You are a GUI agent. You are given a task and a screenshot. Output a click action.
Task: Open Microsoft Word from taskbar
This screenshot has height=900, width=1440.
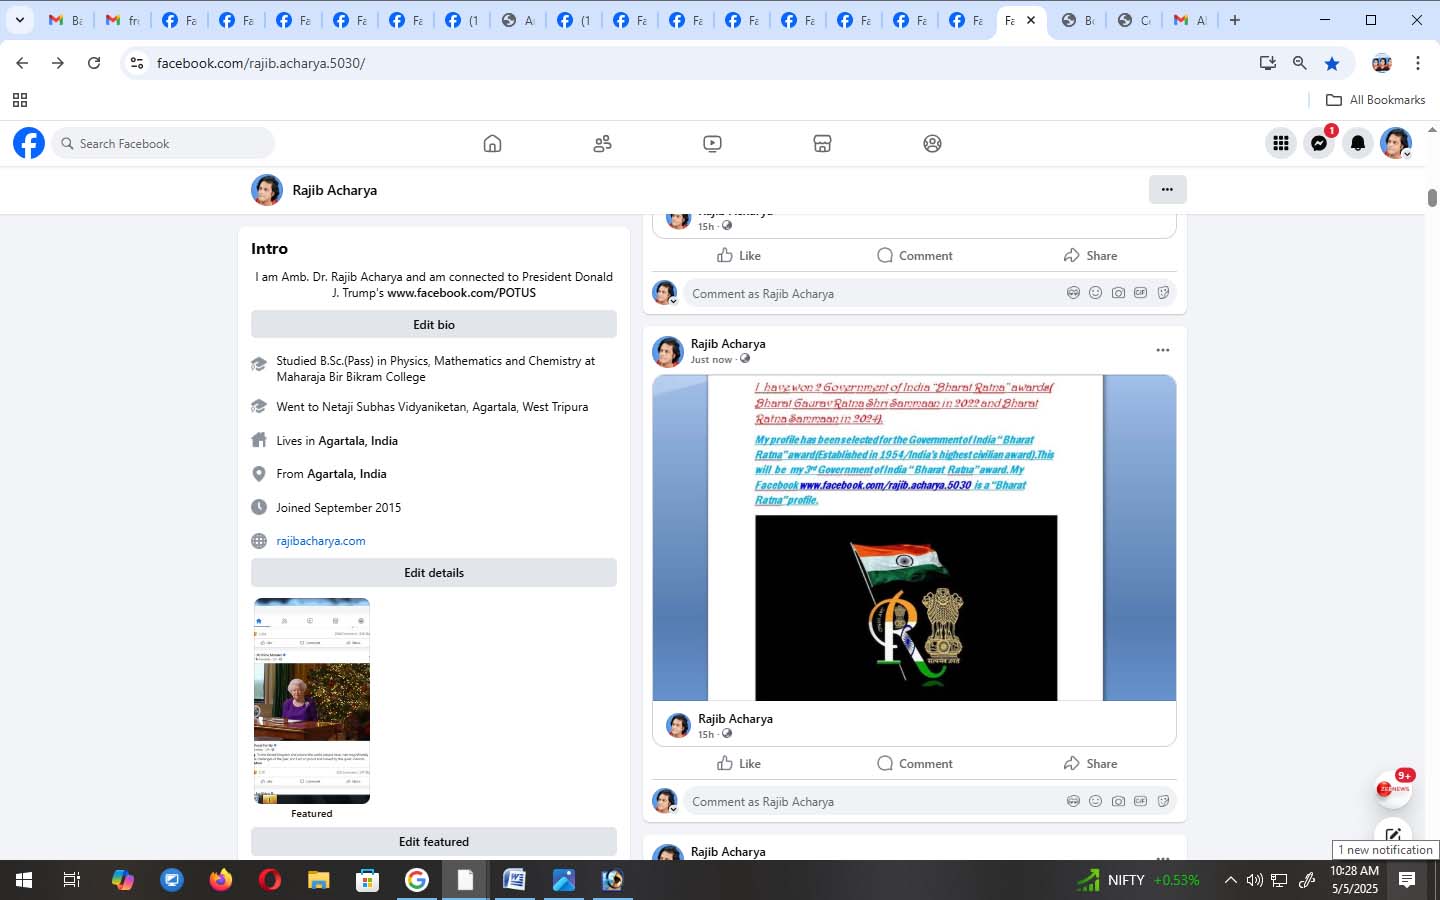pos(514,880)
